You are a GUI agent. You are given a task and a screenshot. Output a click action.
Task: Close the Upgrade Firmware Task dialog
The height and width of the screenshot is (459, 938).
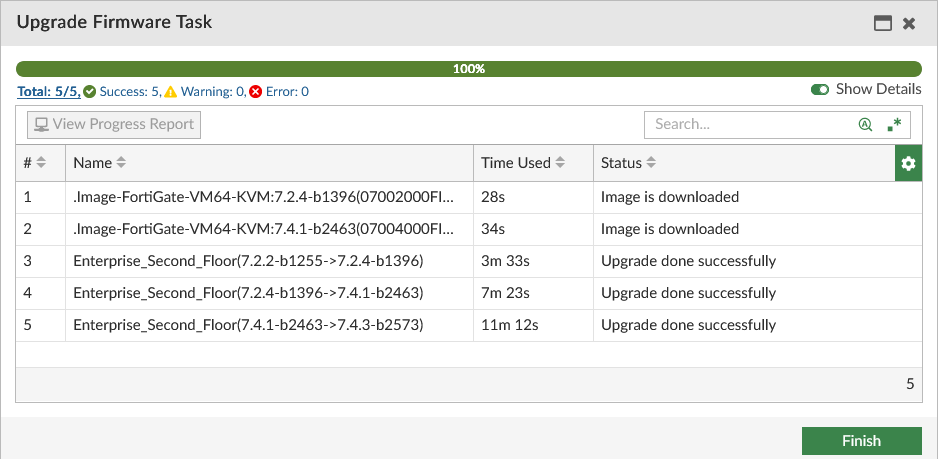(909, 23)
